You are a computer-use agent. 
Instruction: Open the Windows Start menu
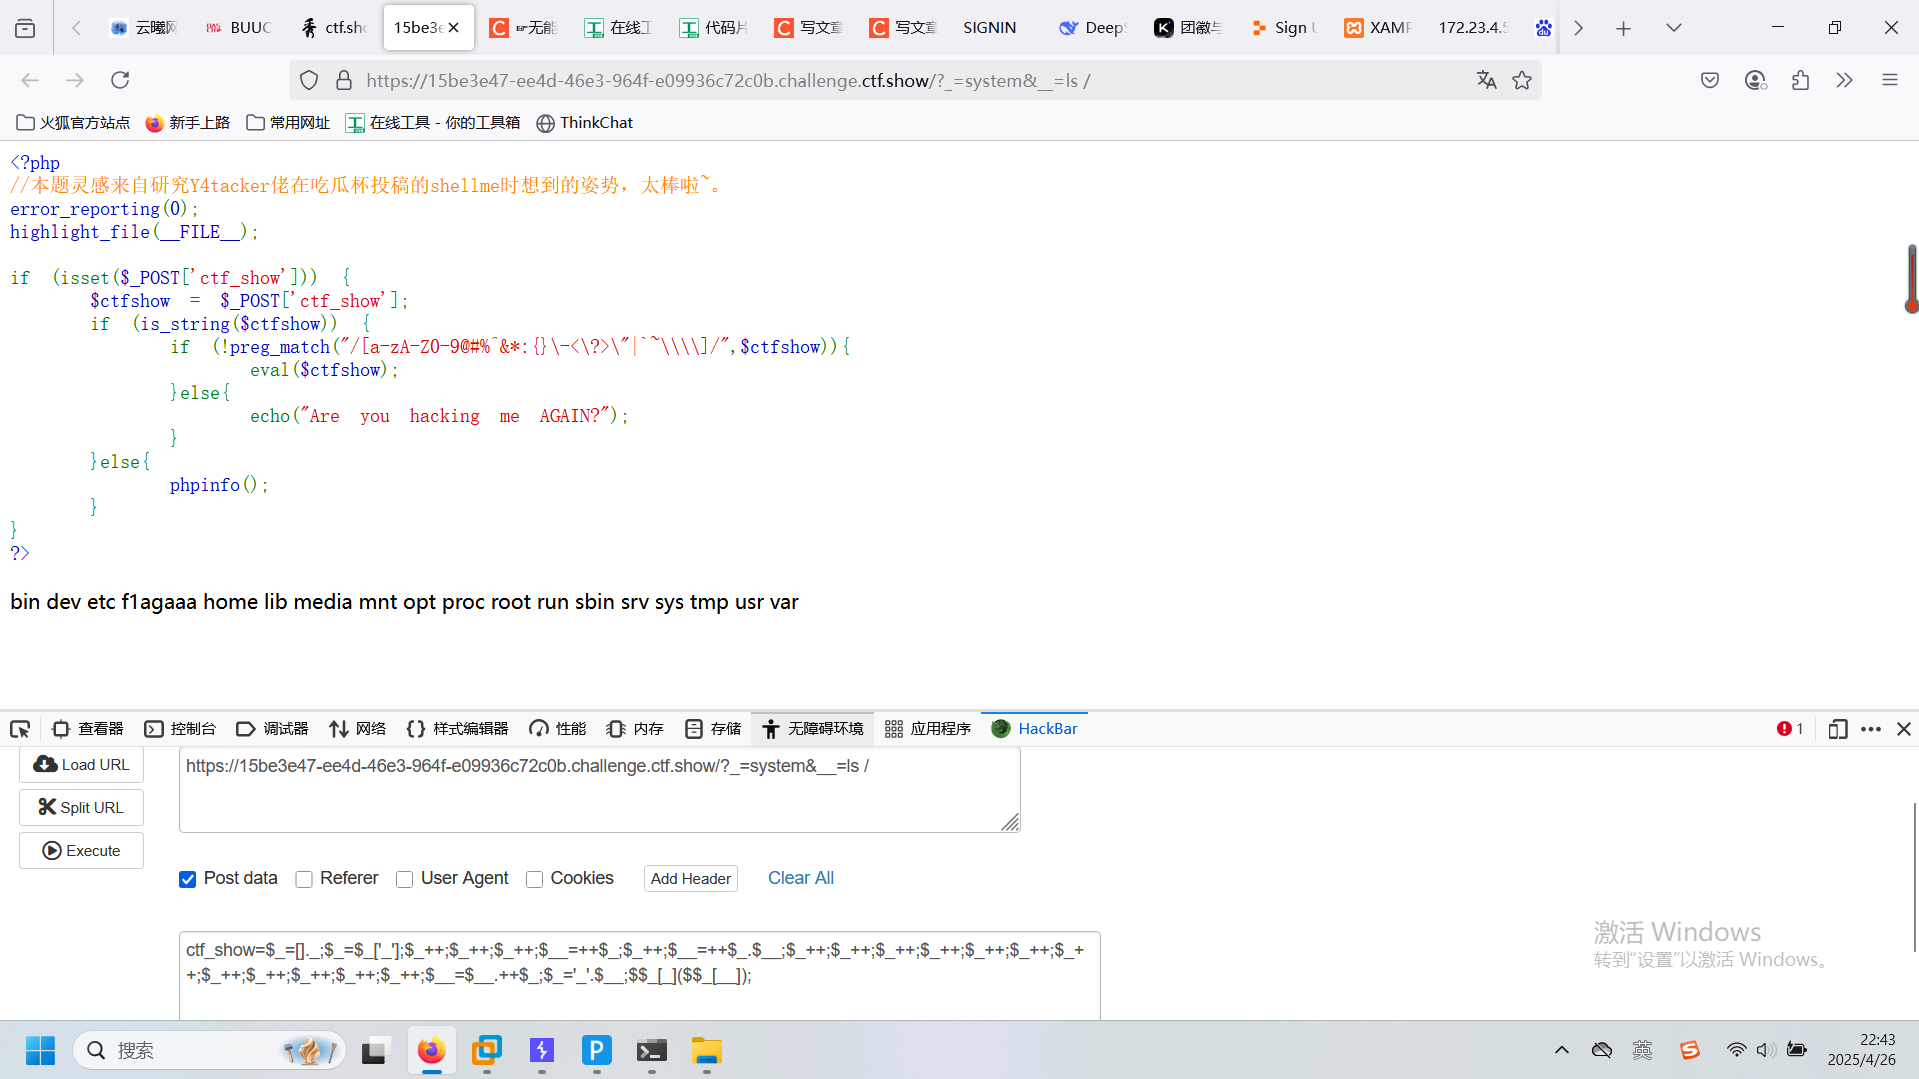pyautogui.click(x=40, y=1051)
